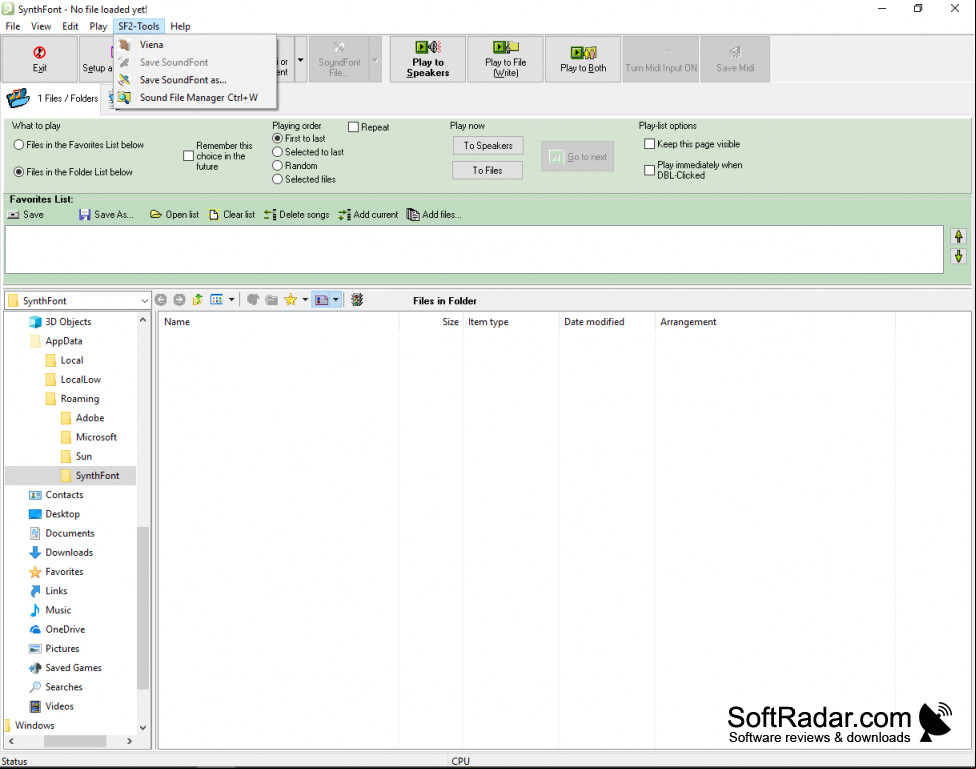Select the Downloads folder in tree
976x769 pixels.
(x=69, y=553)
